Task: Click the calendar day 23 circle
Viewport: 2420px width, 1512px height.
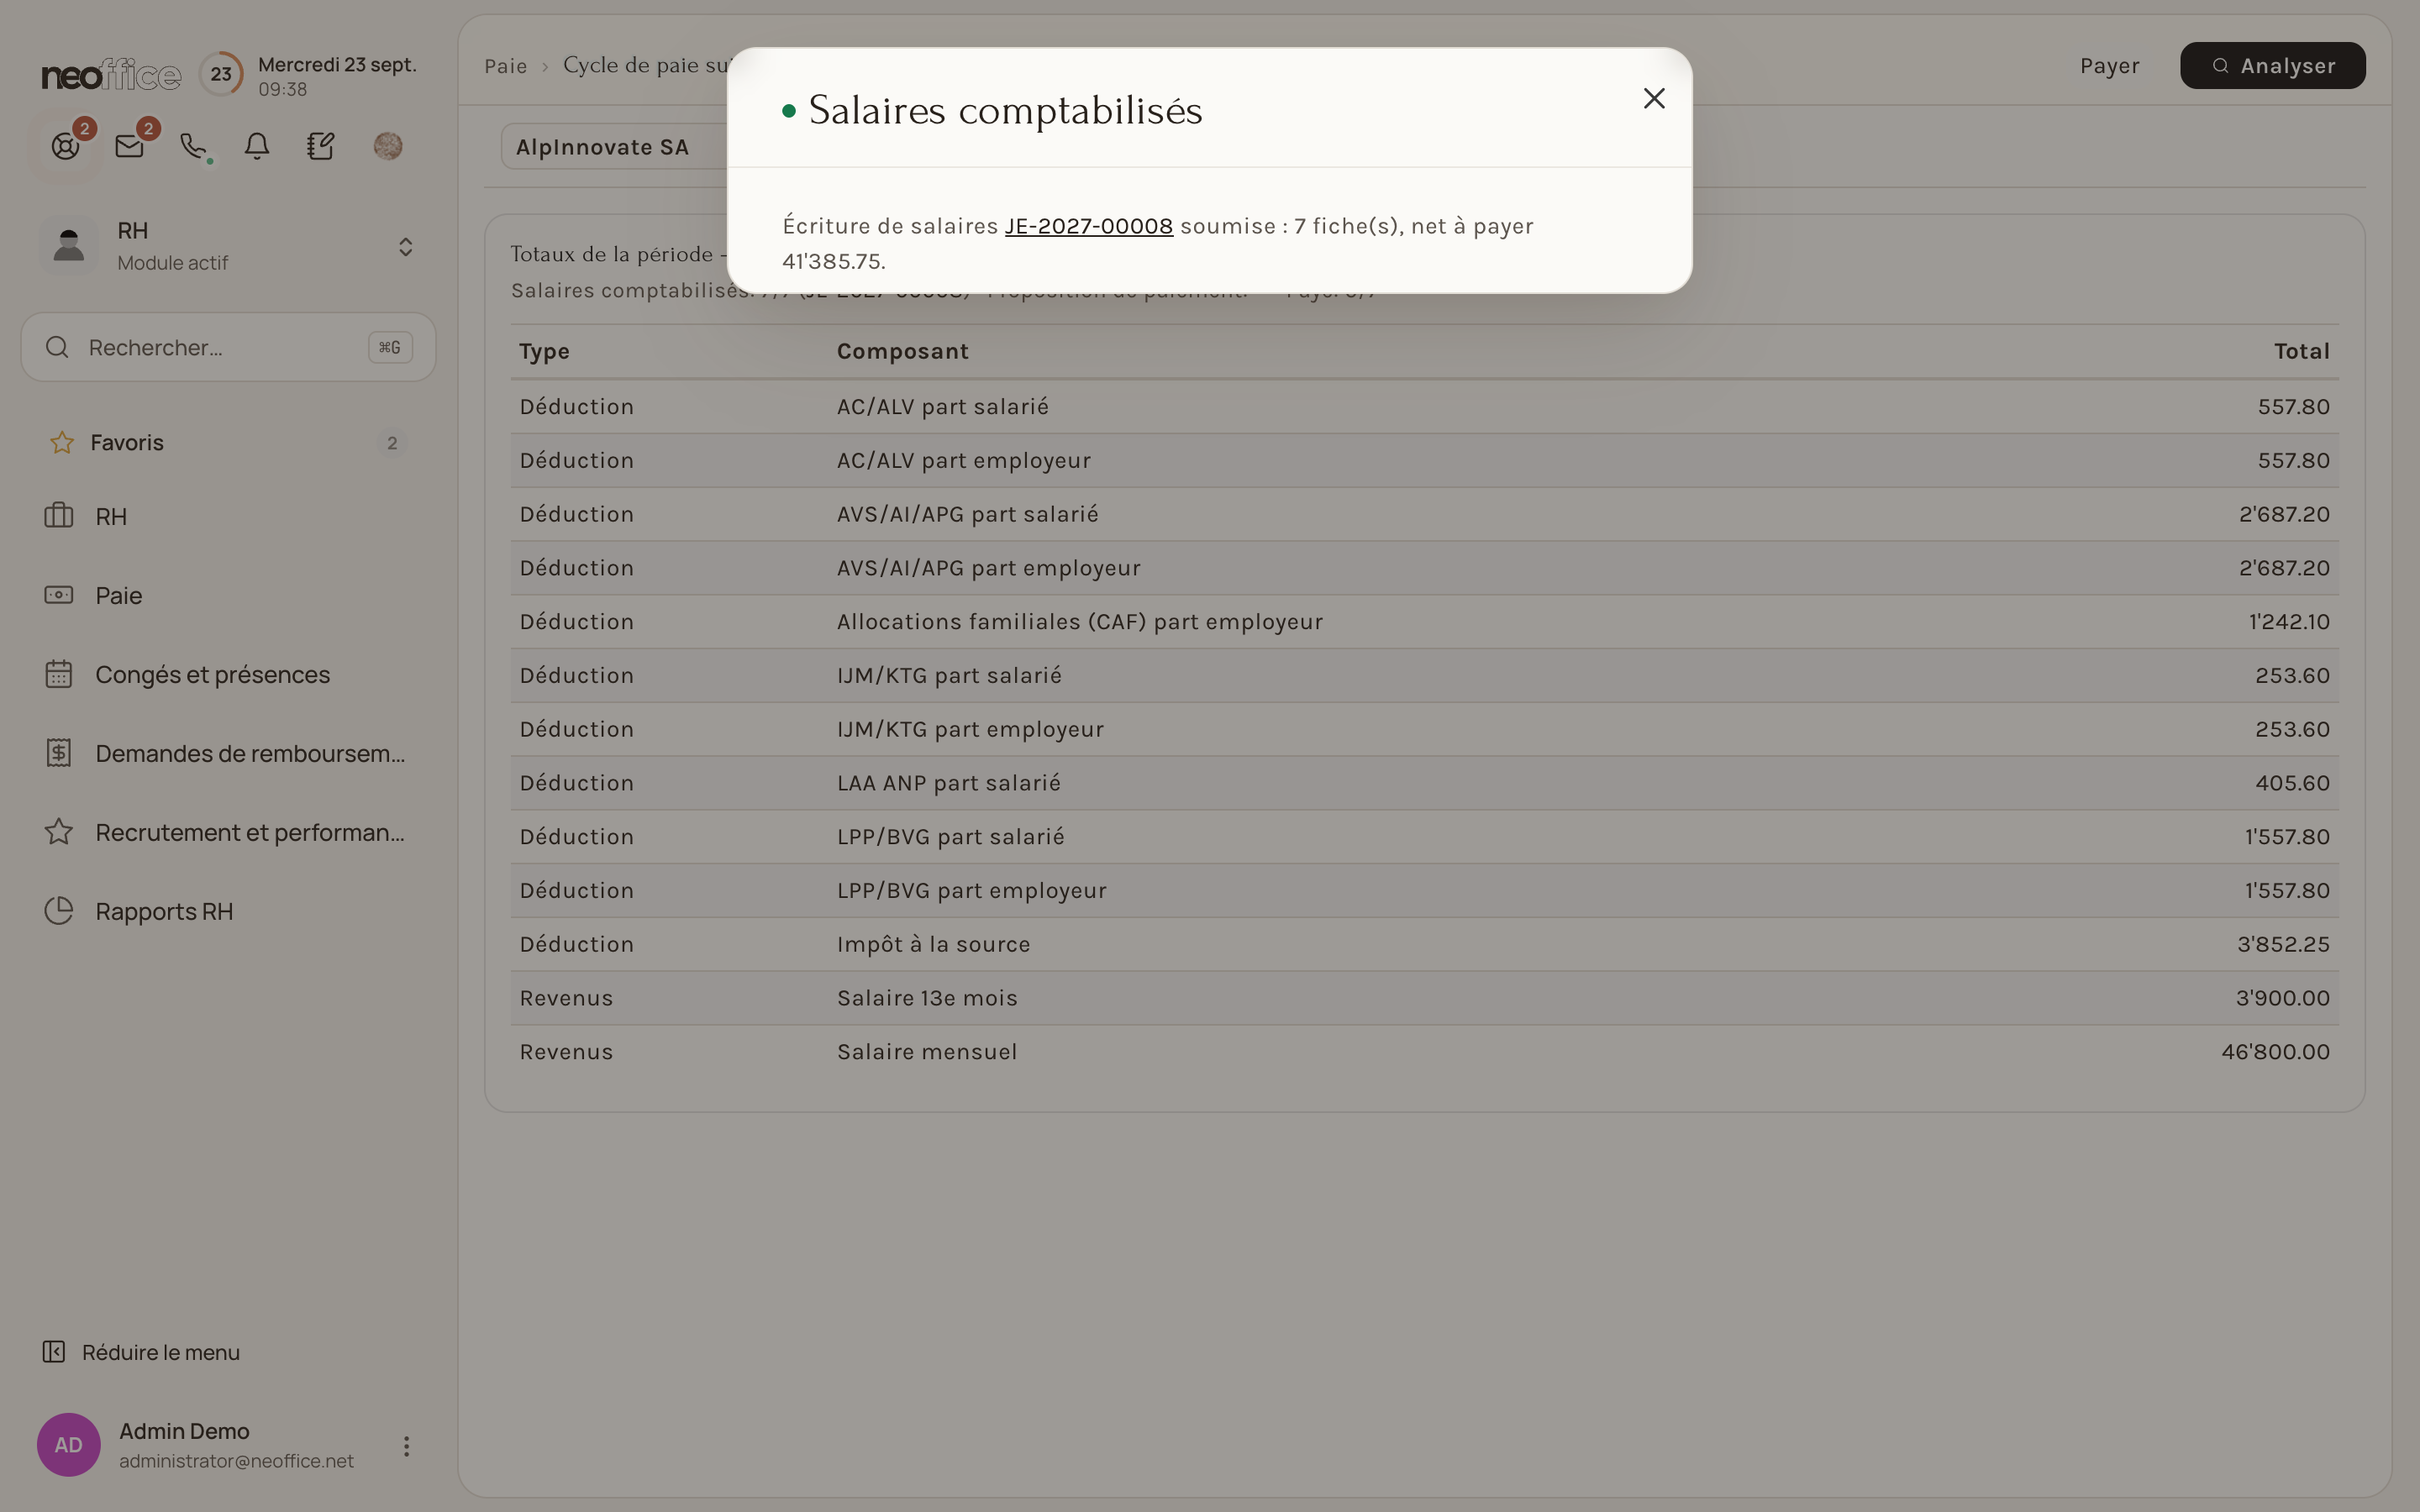Action: coord(221,74)
